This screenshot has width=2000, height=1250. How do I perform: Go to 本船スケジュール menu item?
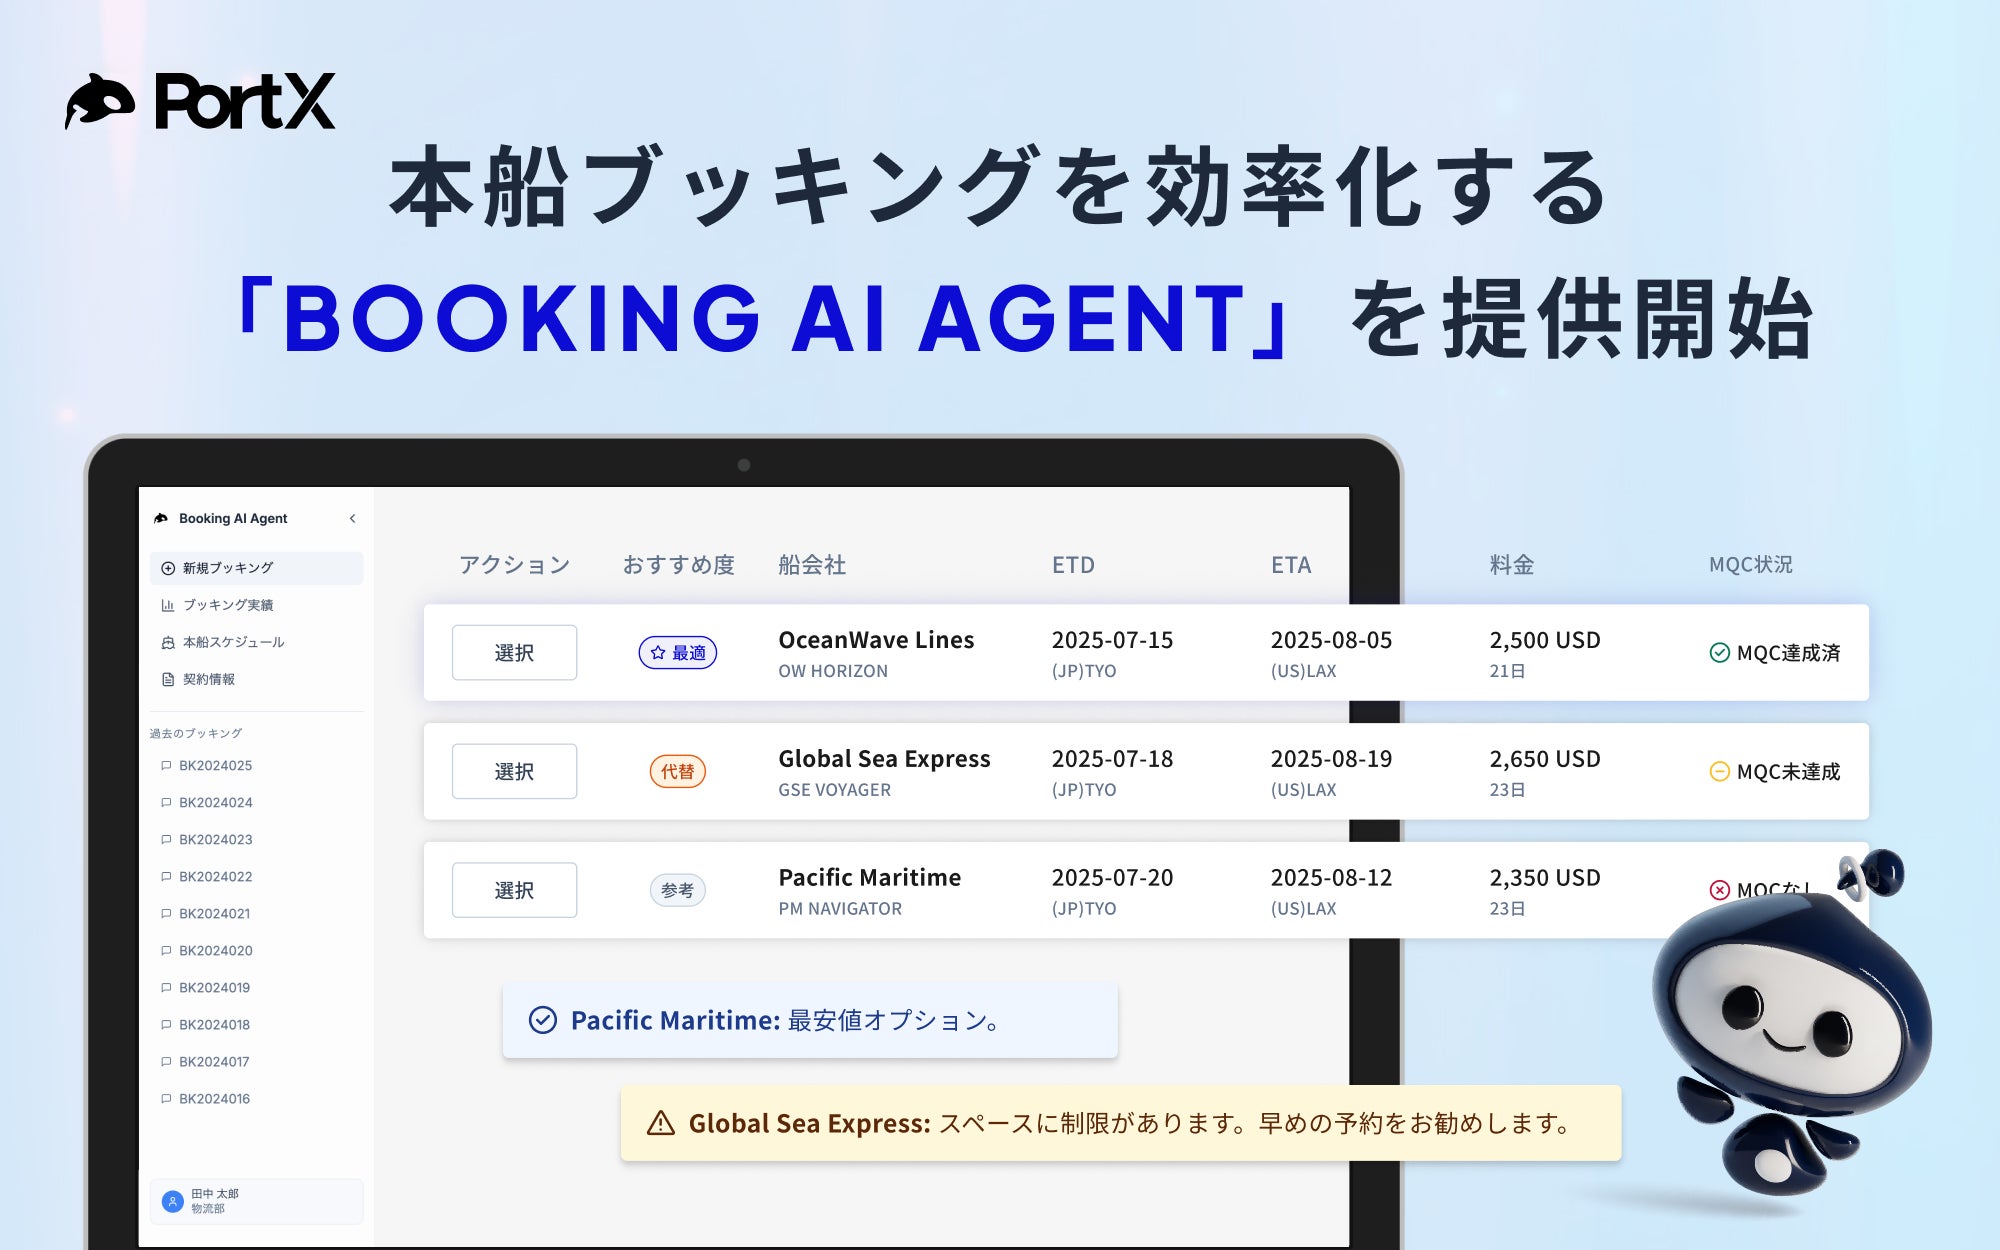pyautogui.click(x=256, y=642)
